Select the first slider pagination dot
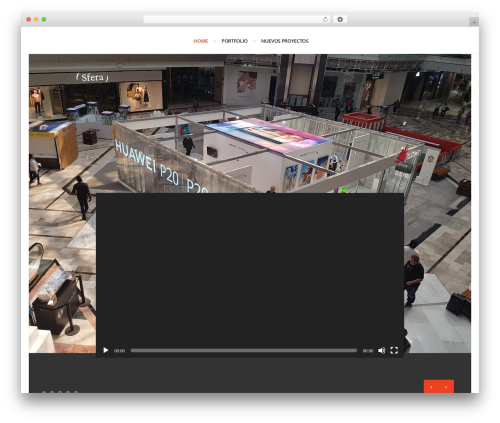Image resolution: width=500 pixels, height=423 pixels. [x=44, y=392]
